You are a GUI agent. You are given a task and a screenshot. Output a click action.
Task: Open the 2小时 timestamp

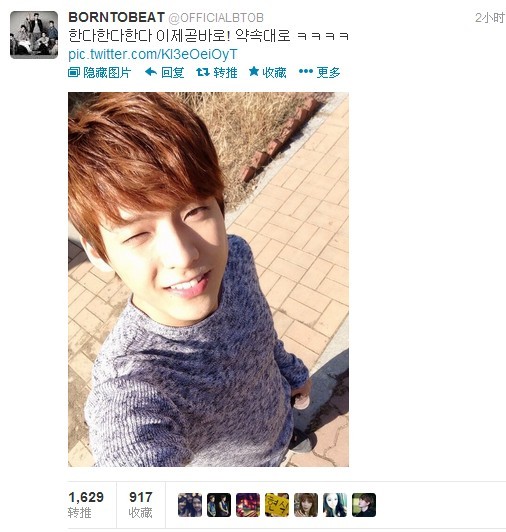click(x=490, y=18)
